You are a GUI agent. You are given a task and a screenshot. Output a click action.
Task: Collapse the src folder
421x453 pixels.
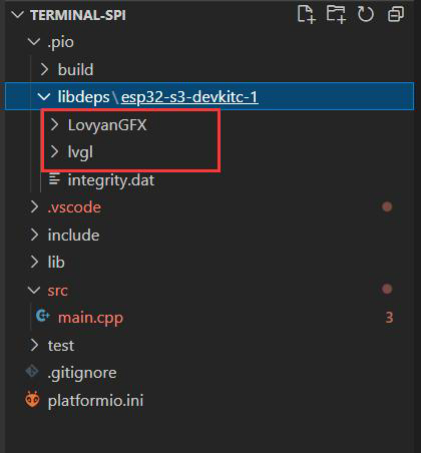pos(48,290)
